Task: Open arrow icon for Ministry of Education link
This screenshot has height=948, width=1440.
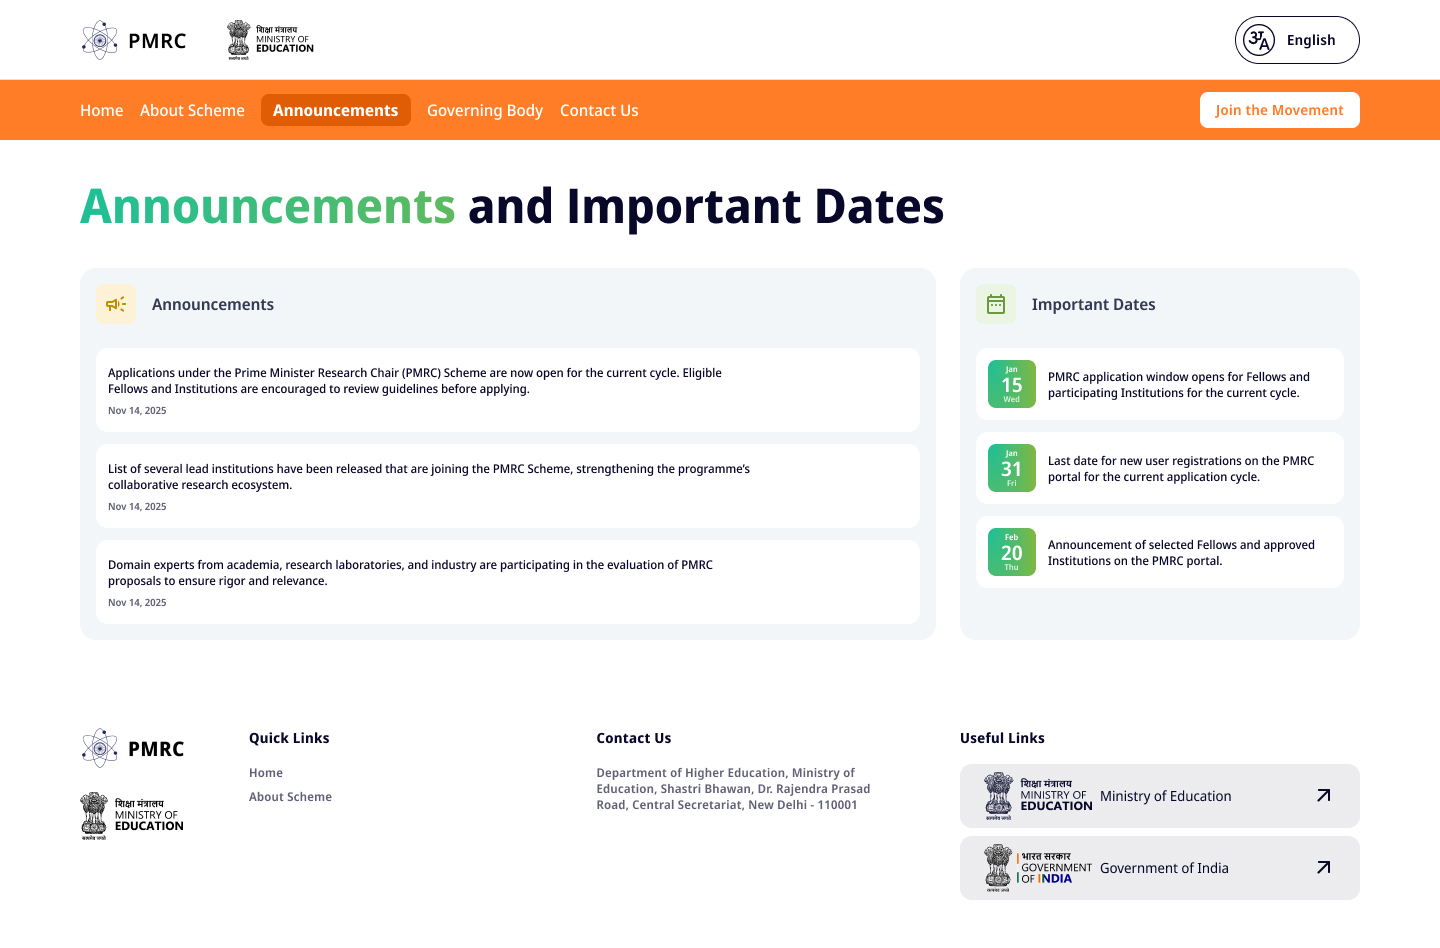Action: tap(1323, 796)
